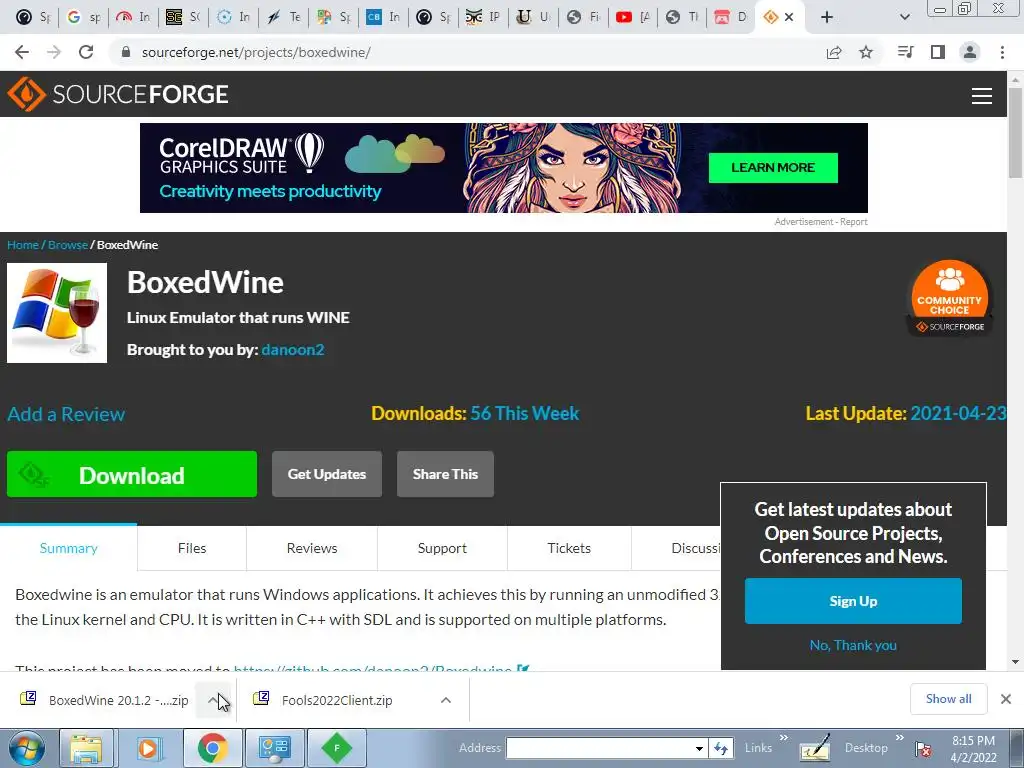Open the Action Center flag icon

pos(923,750)
